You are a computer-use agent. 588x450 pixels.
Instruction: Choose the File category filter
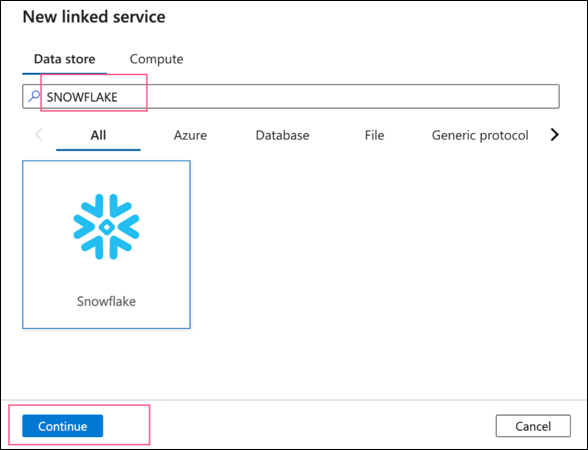coord(374,135)
